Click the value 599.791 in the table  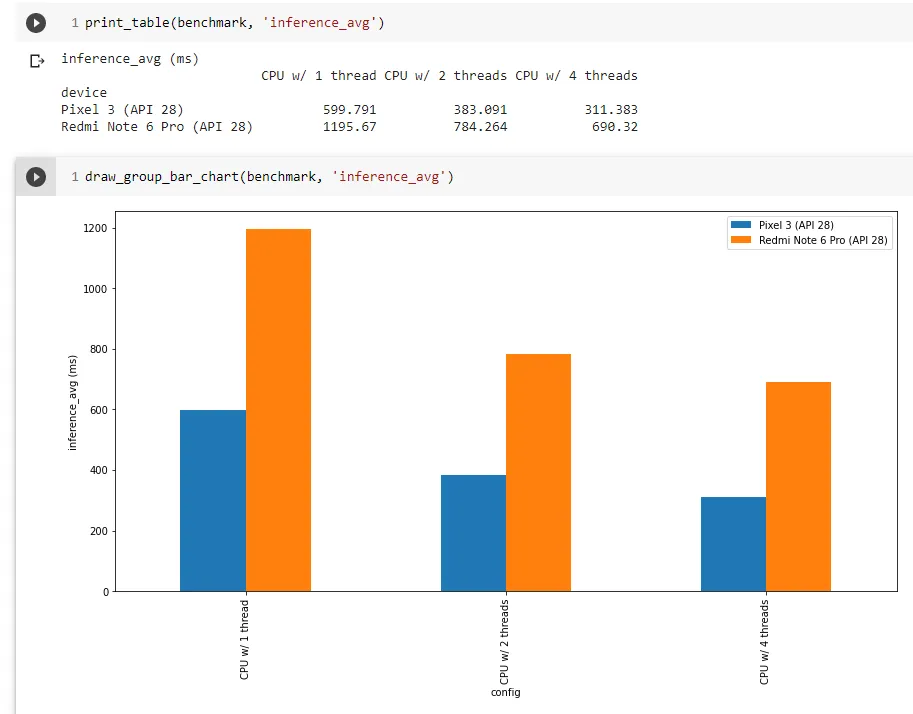click(x=349, y=109)
